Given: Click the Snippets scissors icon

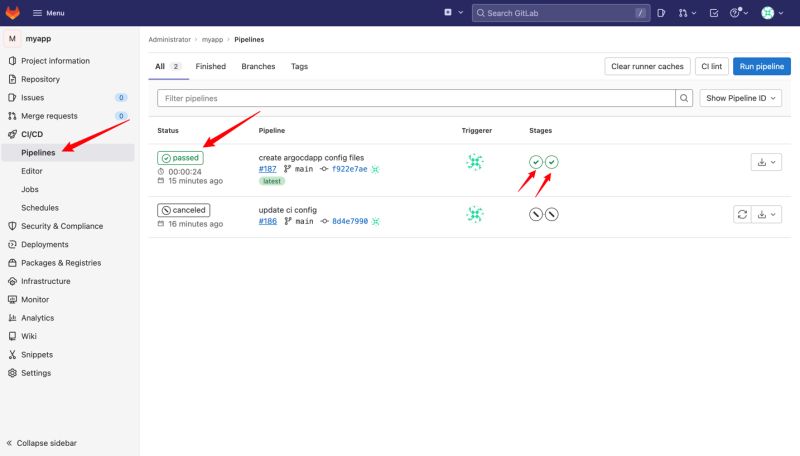Looking at the screenshot, I should coord(12,354).
